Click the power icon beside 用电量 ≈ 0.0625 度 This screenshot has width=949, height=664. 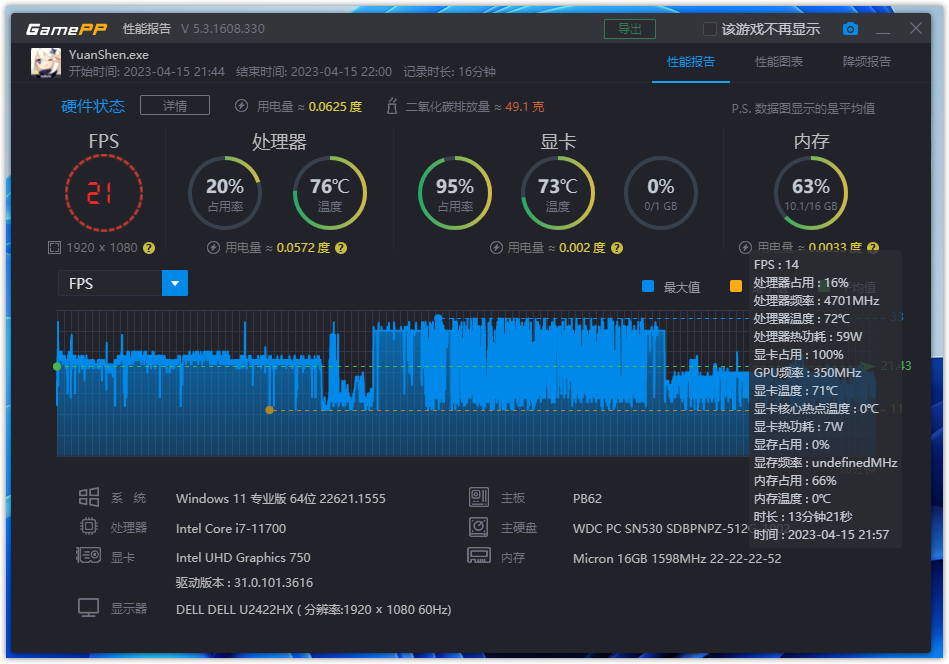[241, 106]
